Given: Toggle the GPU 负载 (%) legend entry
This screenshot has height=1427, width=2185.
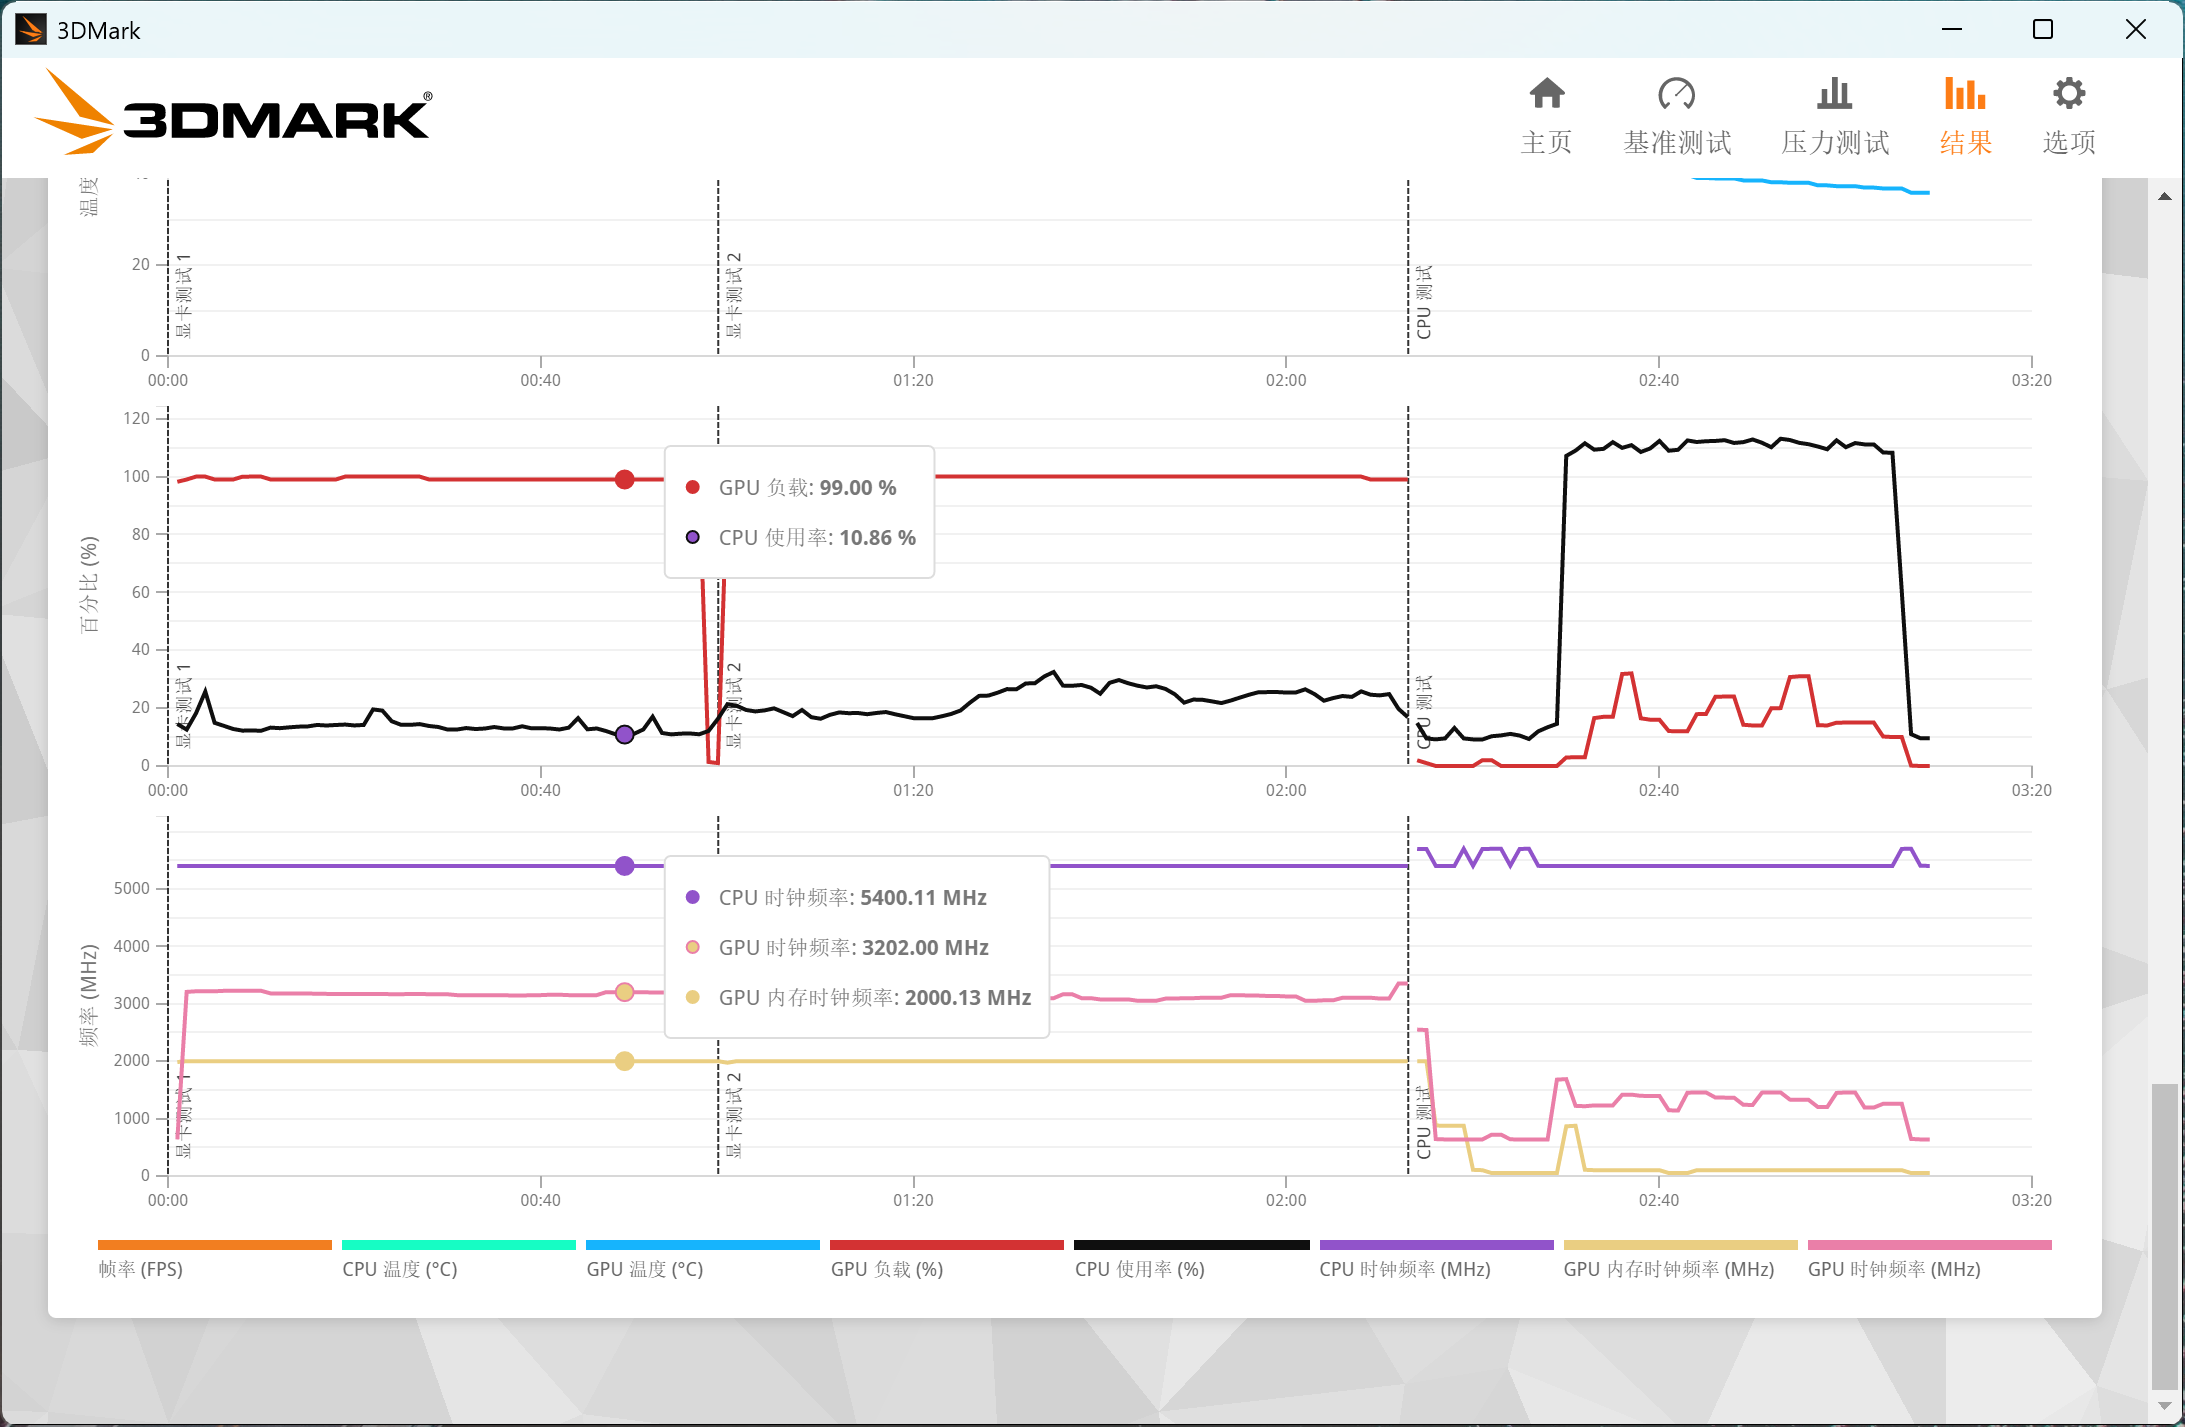Looking at the screenshot, I should click(x=886, y=1268).
